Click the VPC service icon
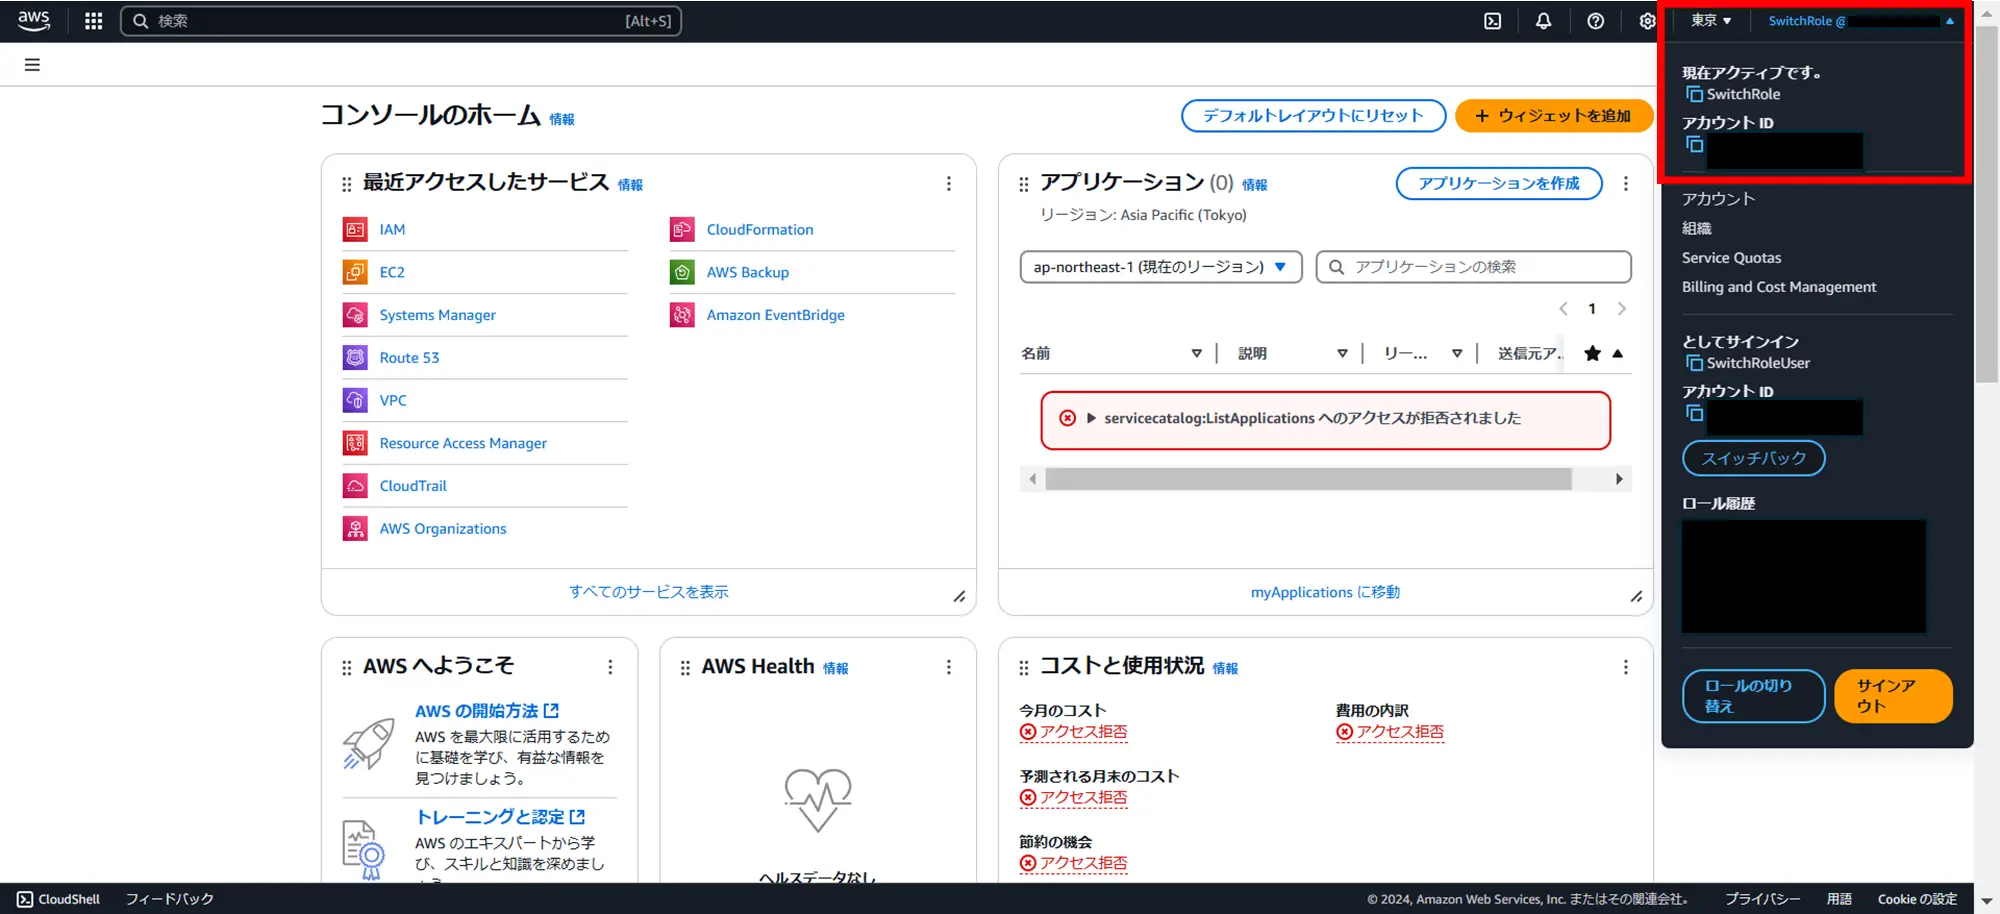Image resolution: width=2000 pixels, height=914 pixels. (355, 400)
